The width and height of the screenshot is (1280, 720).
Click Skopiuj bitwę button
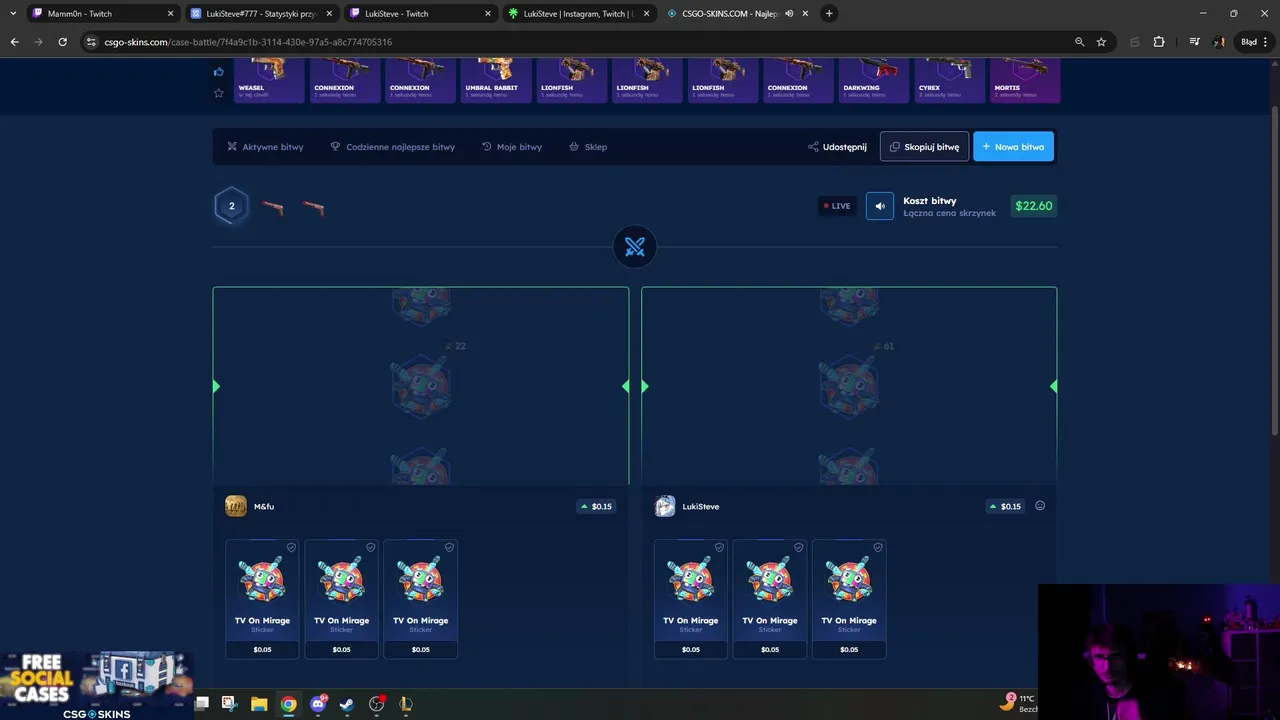pos(924,147)
